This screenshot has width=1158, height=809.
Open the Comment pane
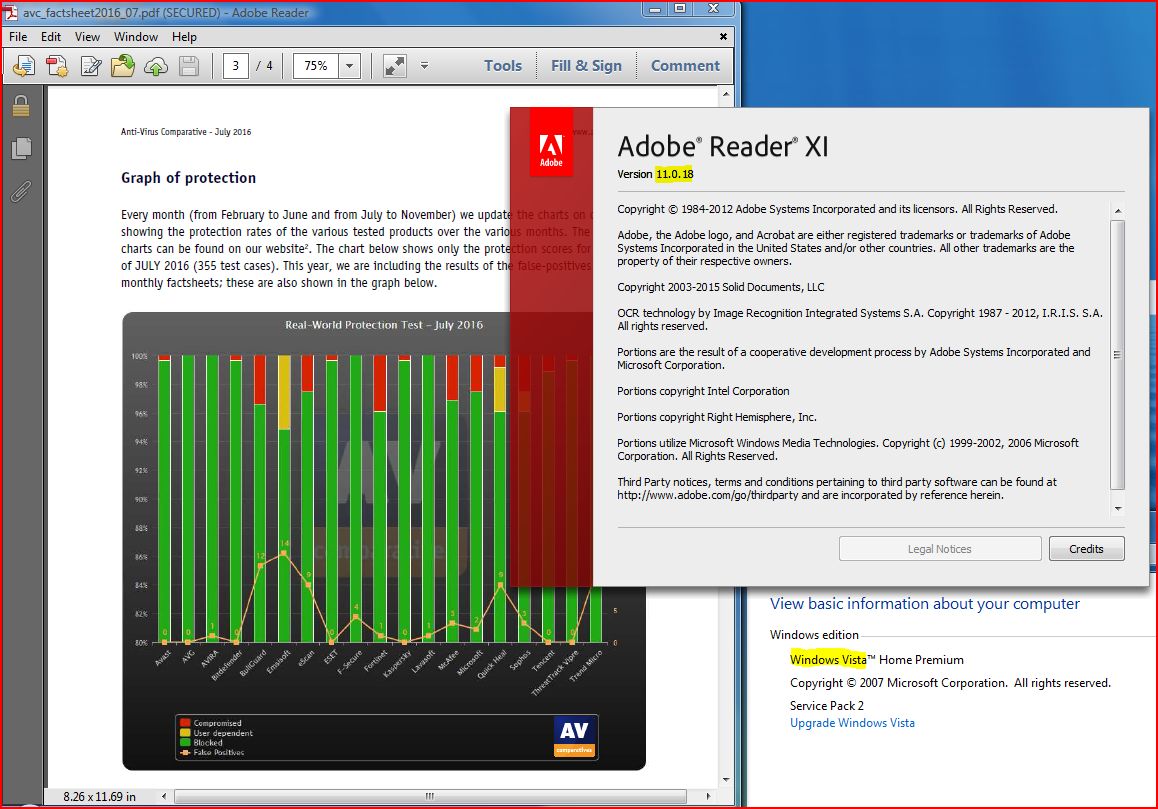[685, 66]
